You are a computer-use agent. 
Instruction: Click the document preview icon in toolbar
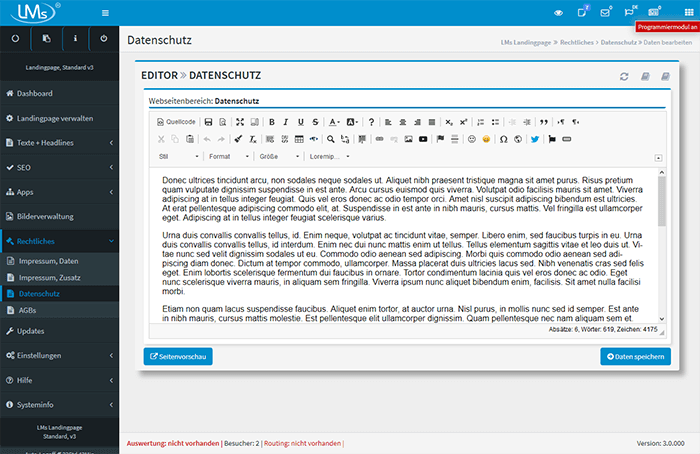click(223, 122)
